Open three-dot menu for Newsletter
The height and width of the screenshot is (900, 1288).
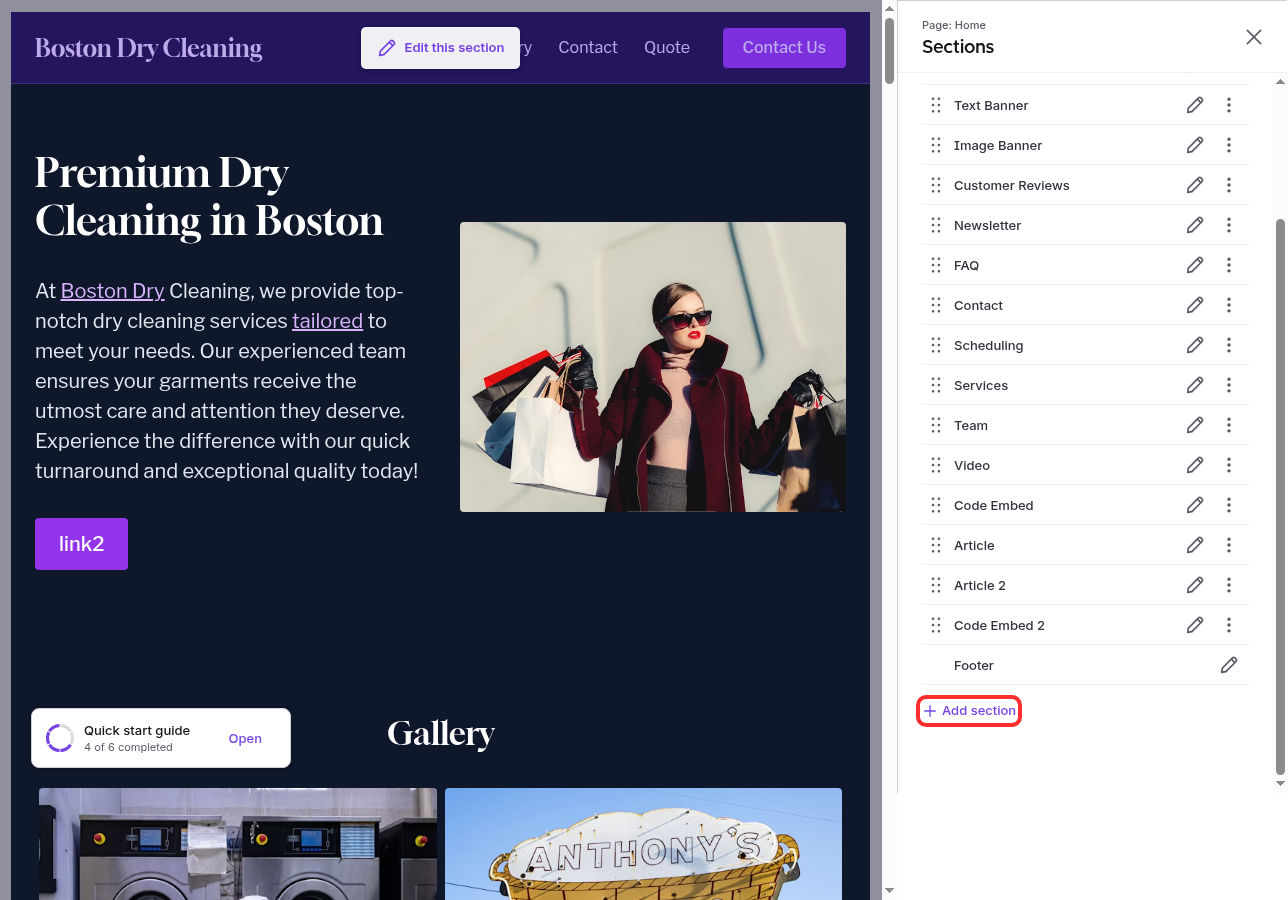[1229, 225]
